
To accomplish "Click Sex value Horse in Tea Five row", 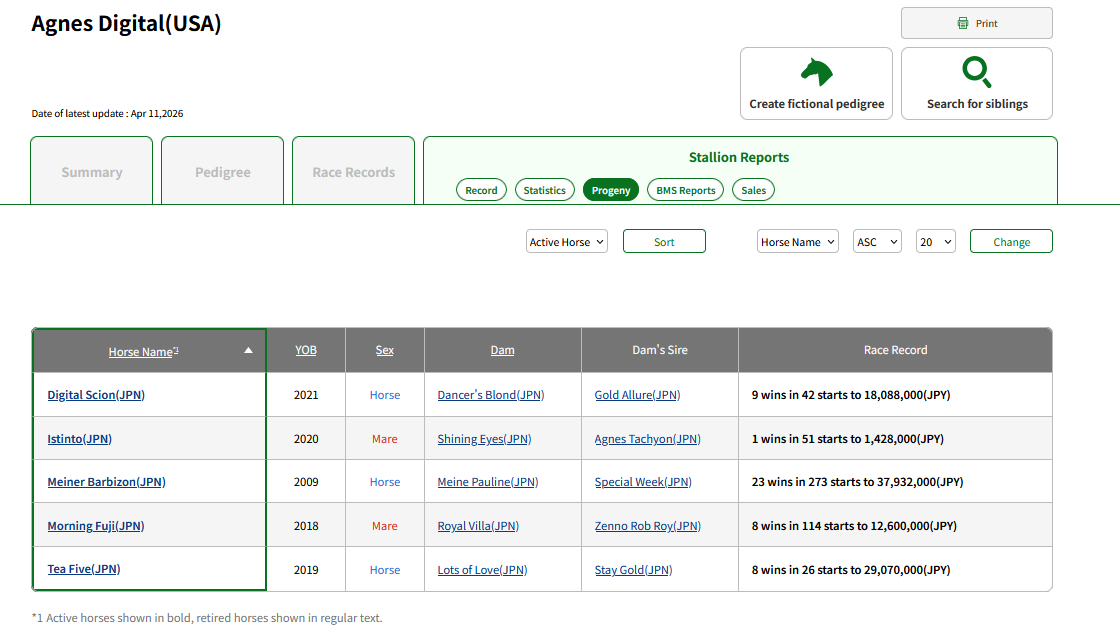I will (x=384, y=569).
